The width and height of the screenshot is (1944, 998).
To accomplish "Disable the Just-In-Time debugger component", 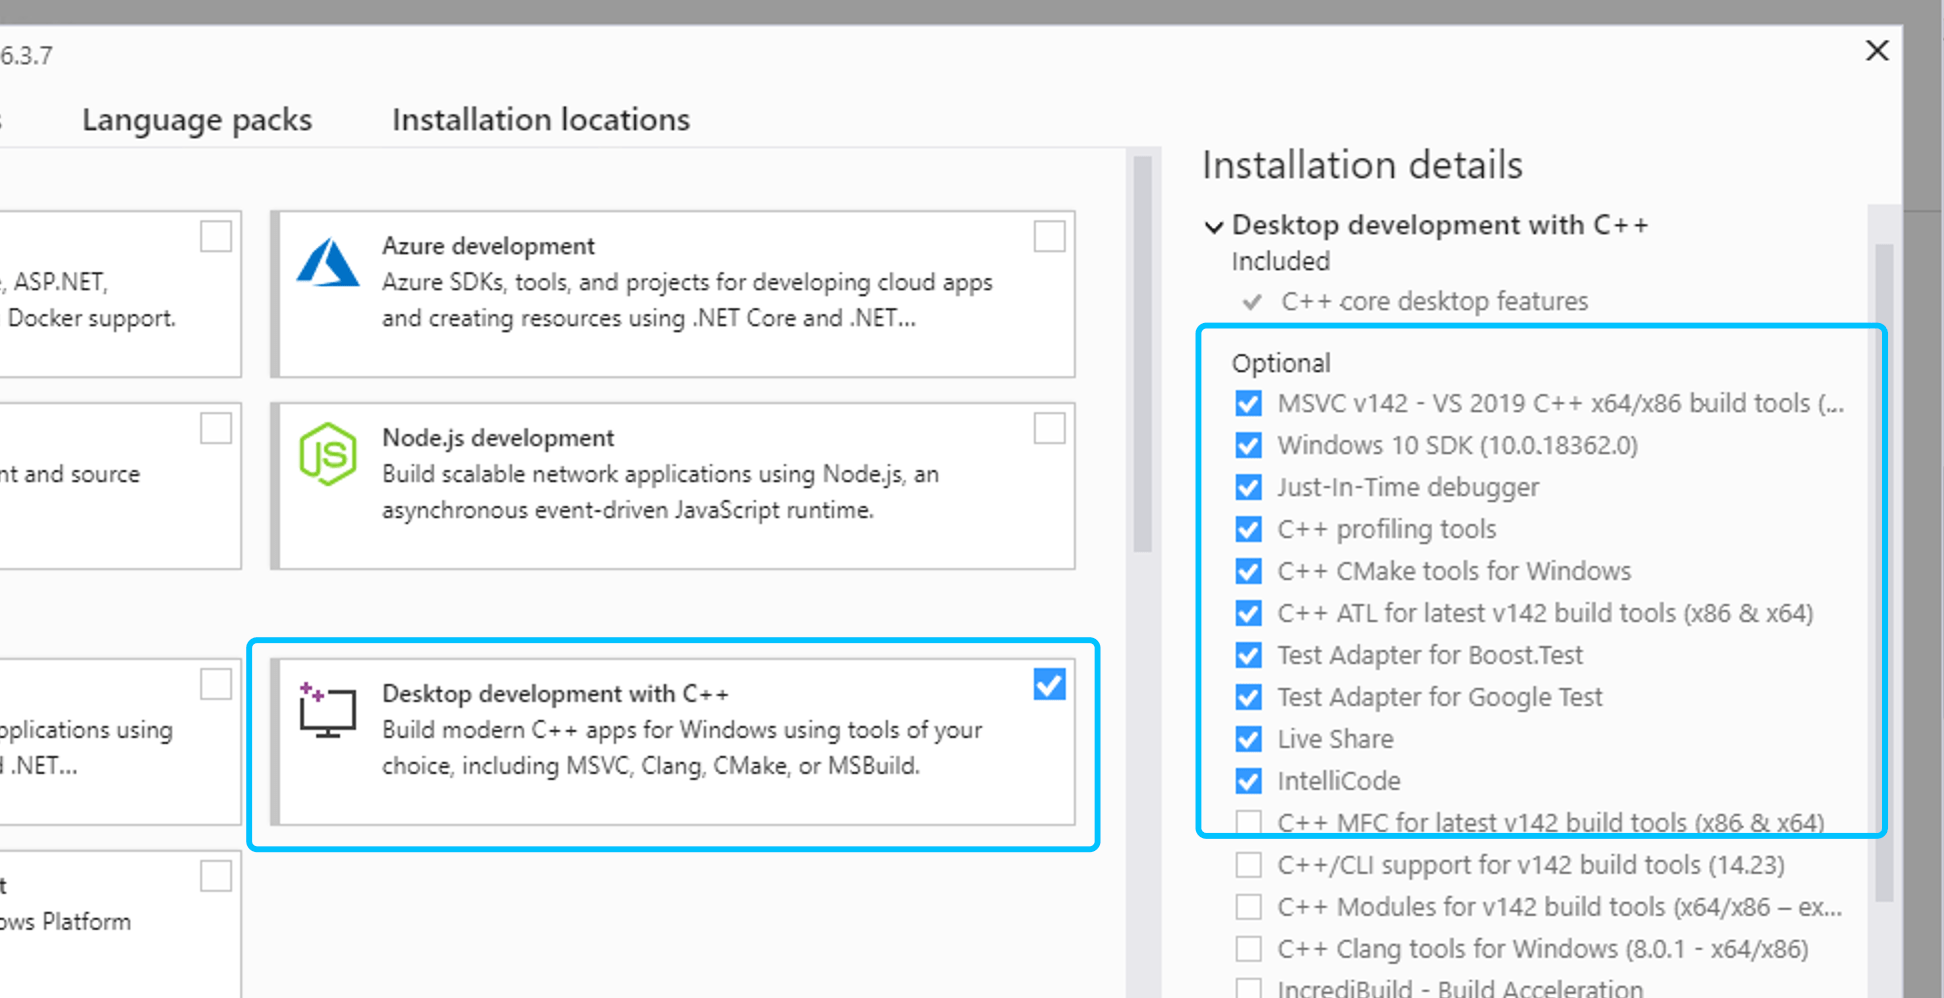I will pyautogui.click(x=1248, y=487).
